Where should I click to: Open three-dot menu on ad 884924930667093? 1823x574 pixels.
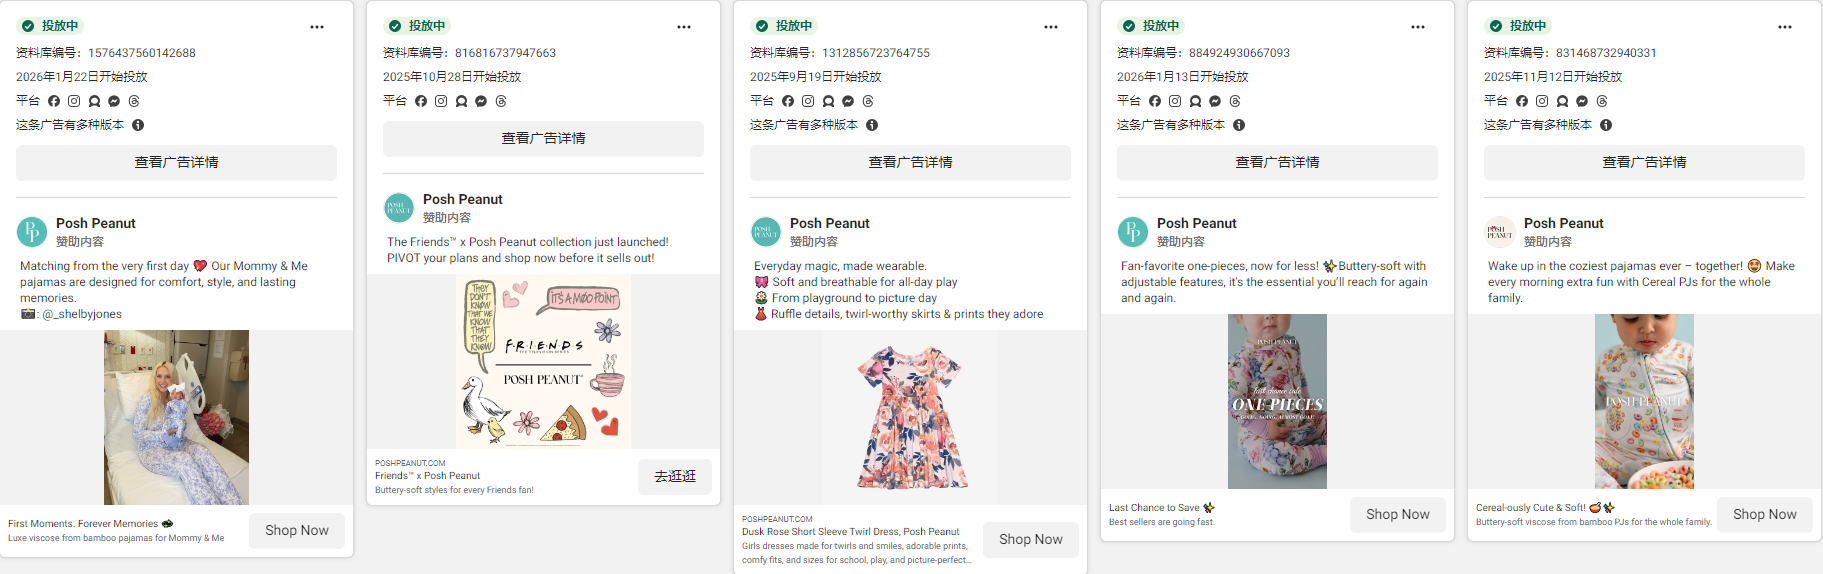pyautogui.click(x=1418, y=27)
